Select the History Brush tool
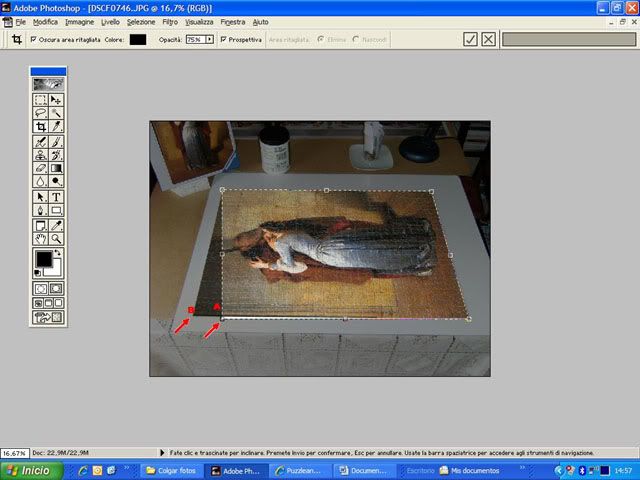640x480 pixels. (x=56, y=155)
